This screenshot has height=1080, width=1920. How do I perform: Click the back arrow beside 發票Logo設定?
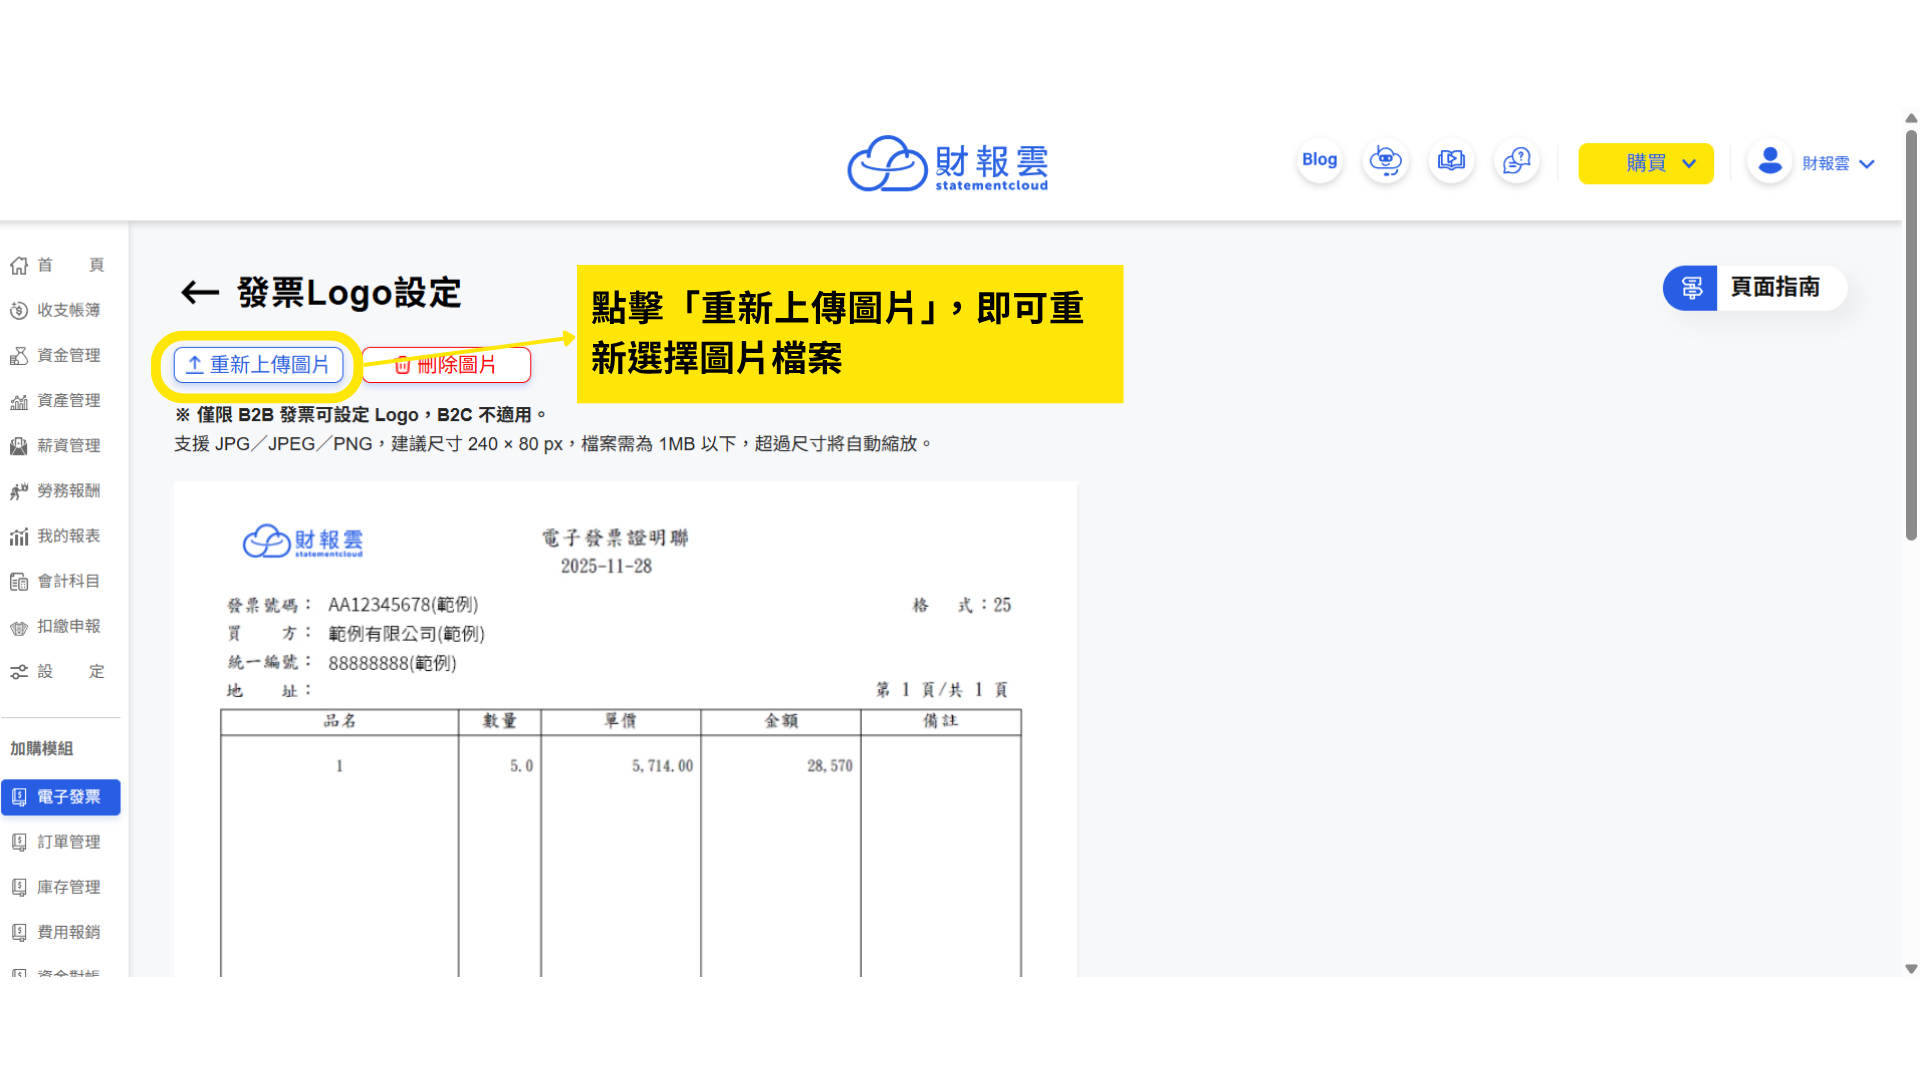coord(199,293)
